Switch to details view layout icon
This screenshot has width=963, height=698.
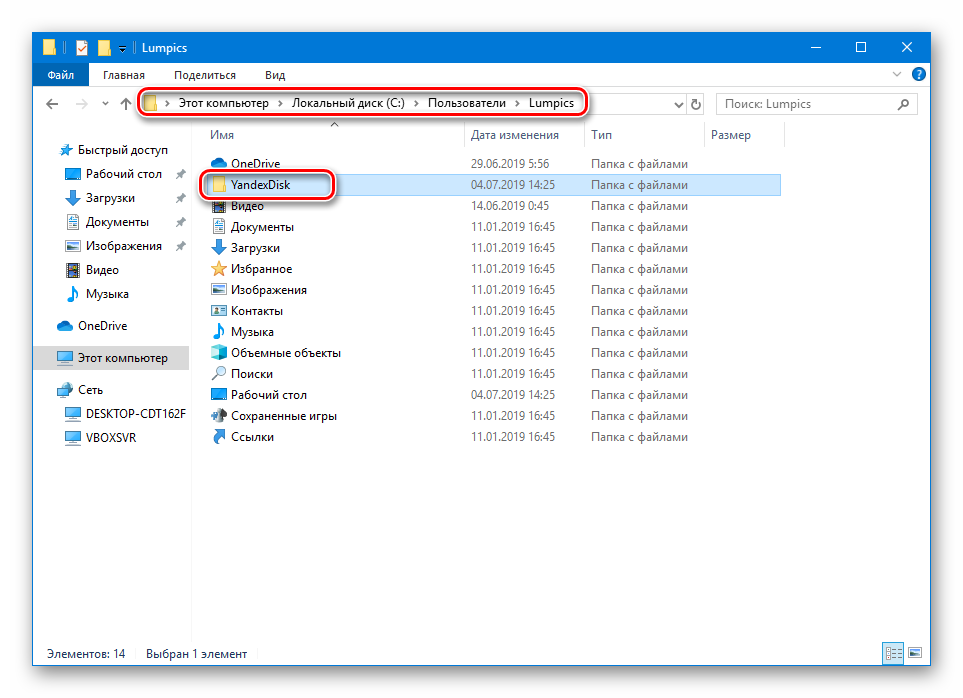click(891, 653)
